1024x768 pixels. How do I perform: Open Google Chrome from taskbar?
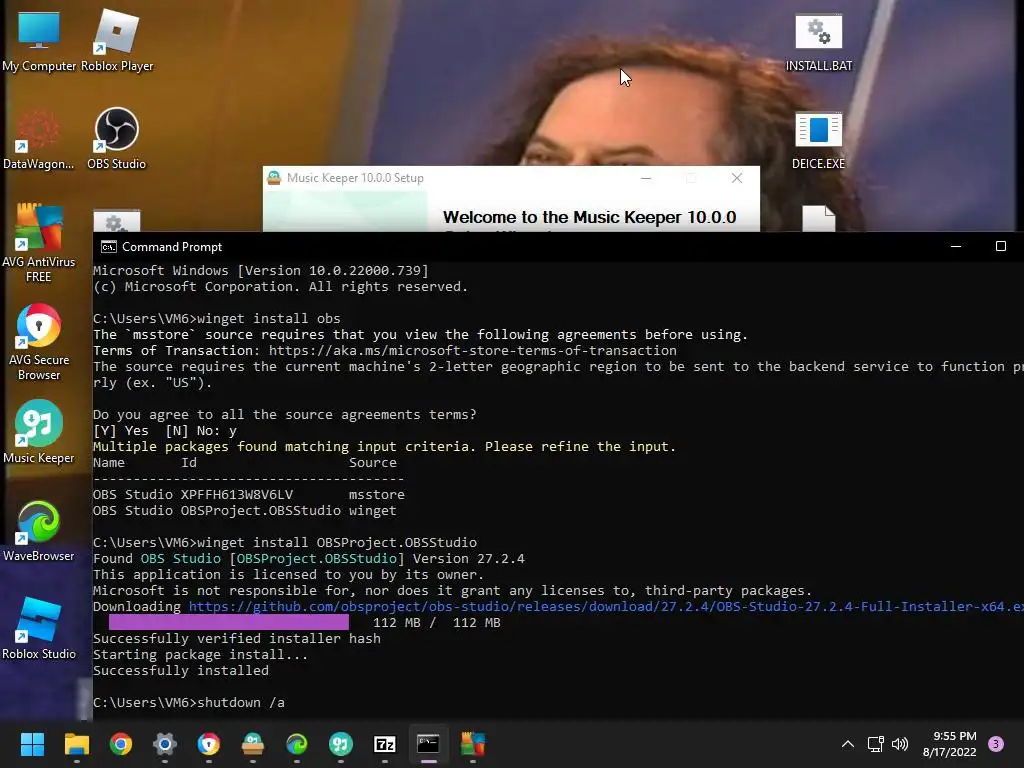tap(121, 744)
